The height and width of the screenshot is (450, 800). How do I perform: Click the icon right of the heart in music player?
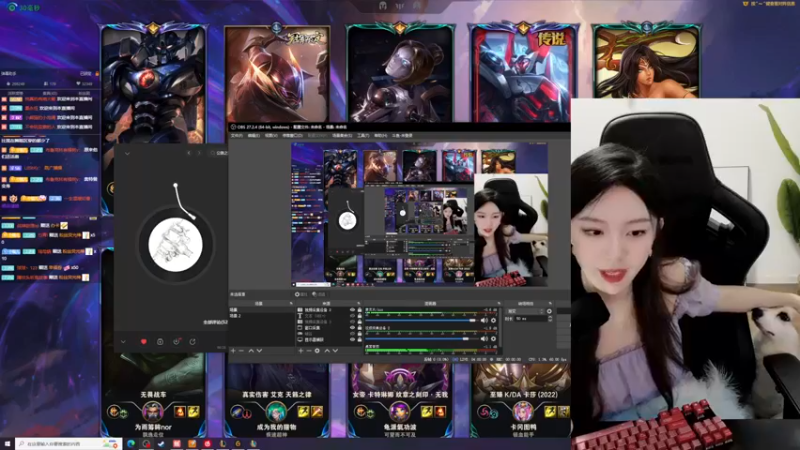pyautogui.click(x=160, y=341)
